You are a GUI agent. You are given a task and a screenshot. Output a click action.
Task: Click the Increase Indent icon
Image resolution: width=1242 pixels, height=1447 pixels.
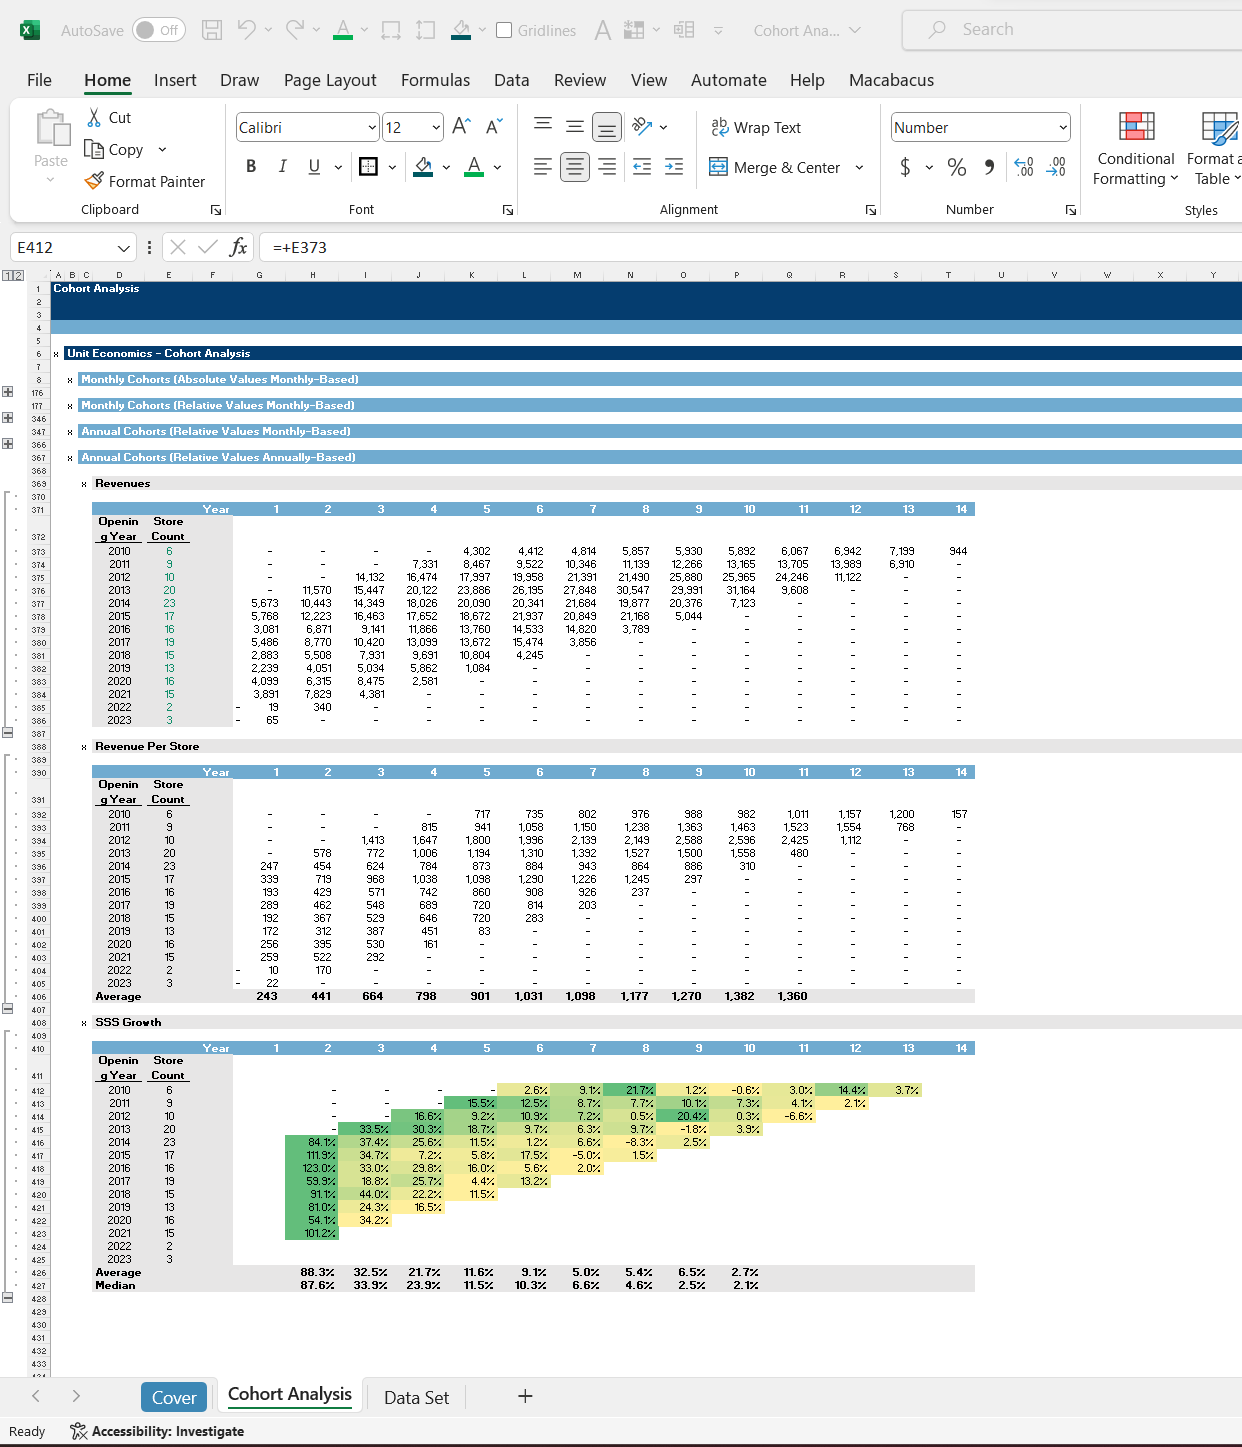[x=675, y=167]
